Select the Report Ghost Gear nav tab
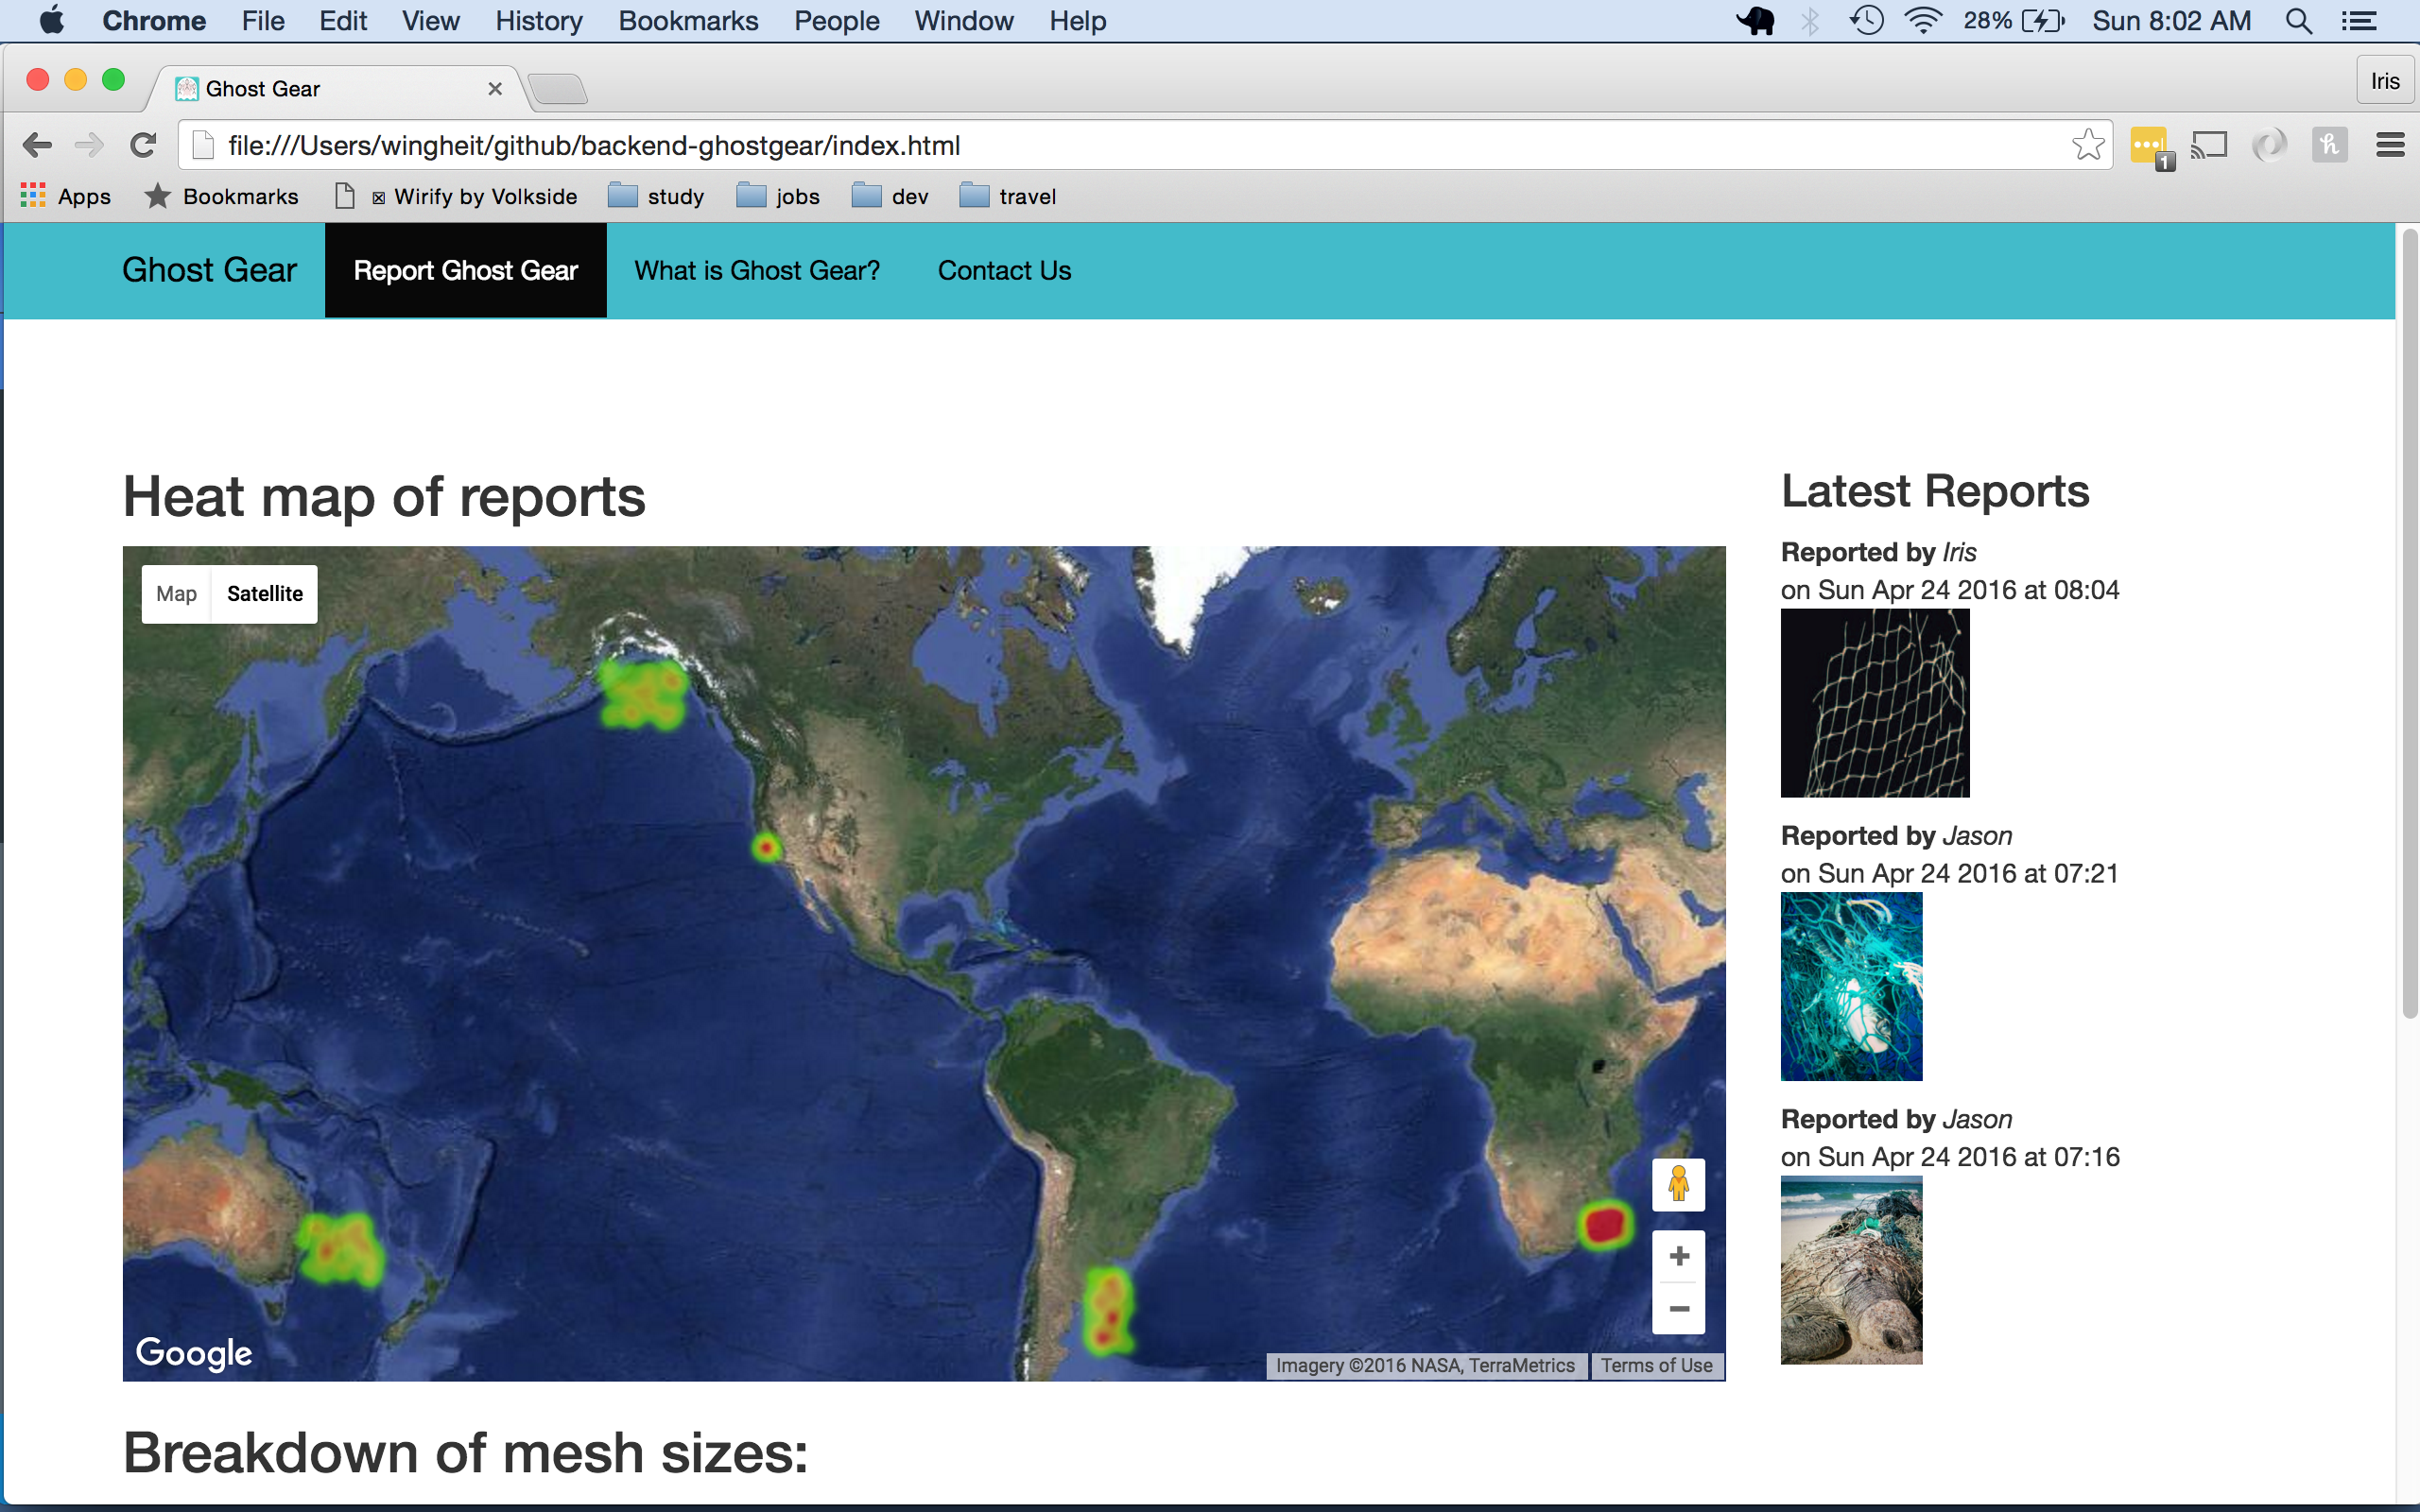This screenshot has width=2420, height=1512. (465, 270)
